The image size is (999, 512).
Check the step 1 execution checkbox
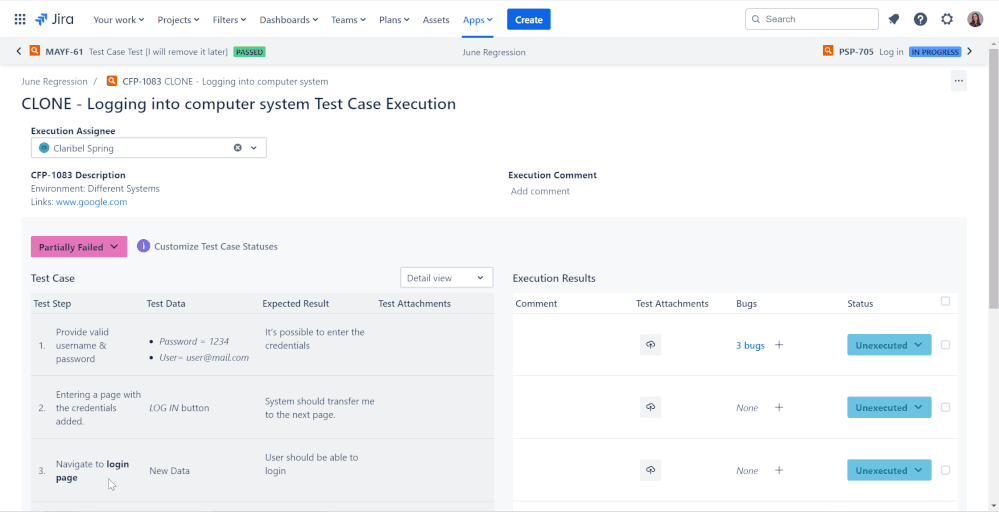click(x=945, y=345)
